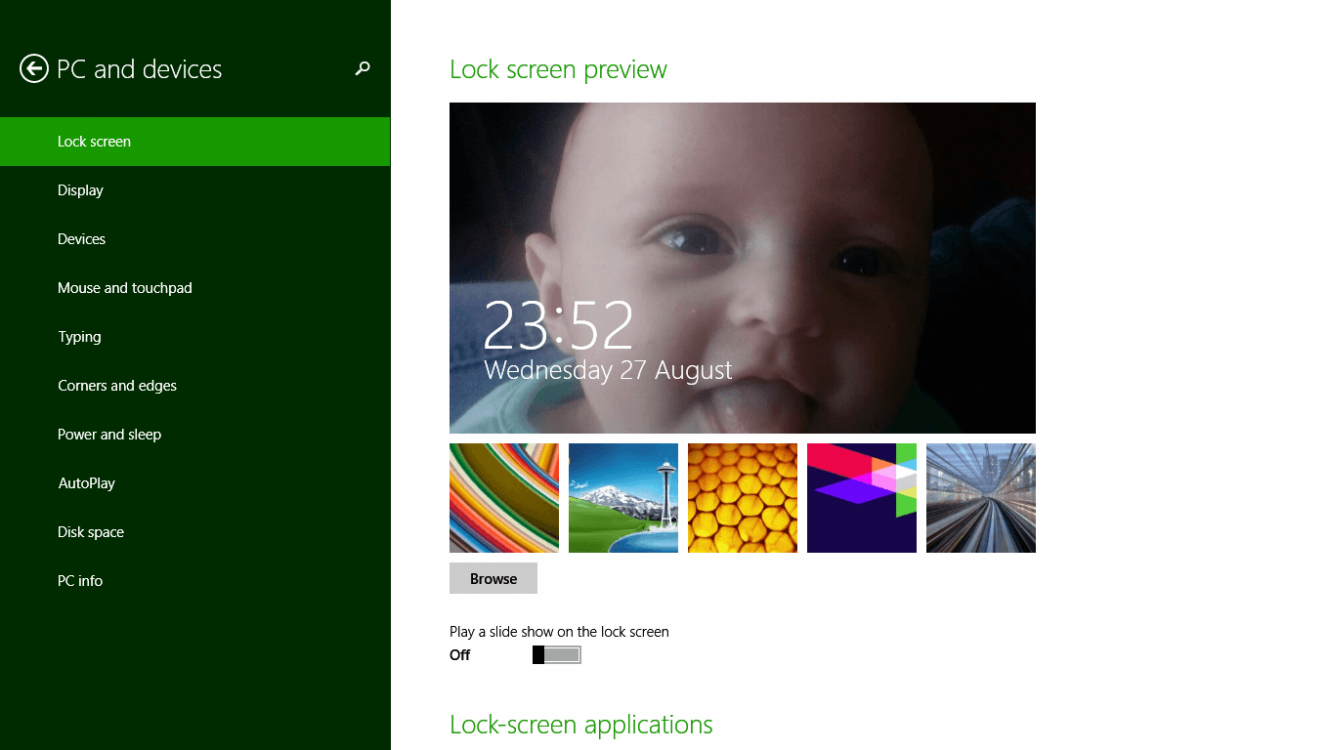View PC info from the sidebar
The image size is (1329, 750).
[x=80, y=580]
